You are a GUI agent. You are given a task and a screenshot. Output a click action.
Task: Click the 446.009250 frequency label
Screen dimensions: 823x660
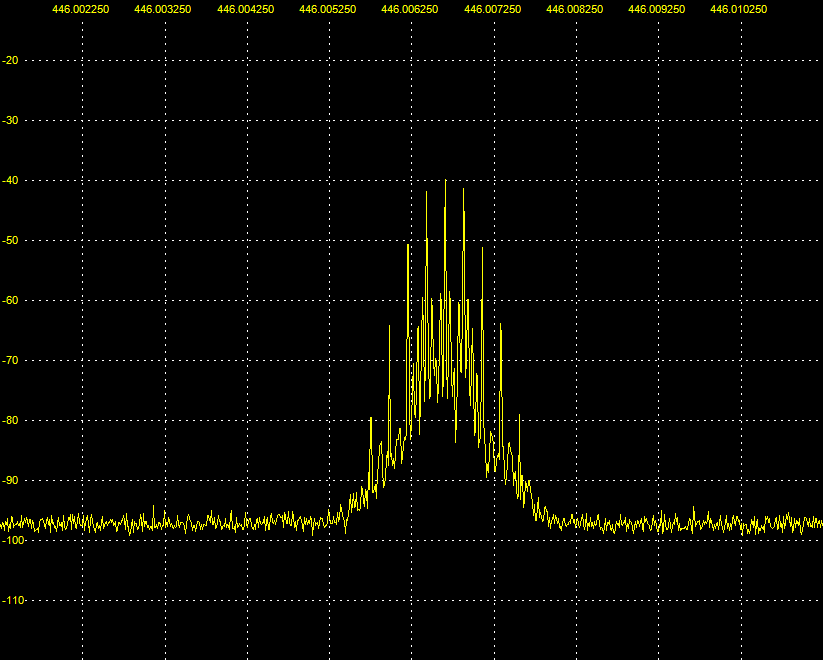coord(657,9)
